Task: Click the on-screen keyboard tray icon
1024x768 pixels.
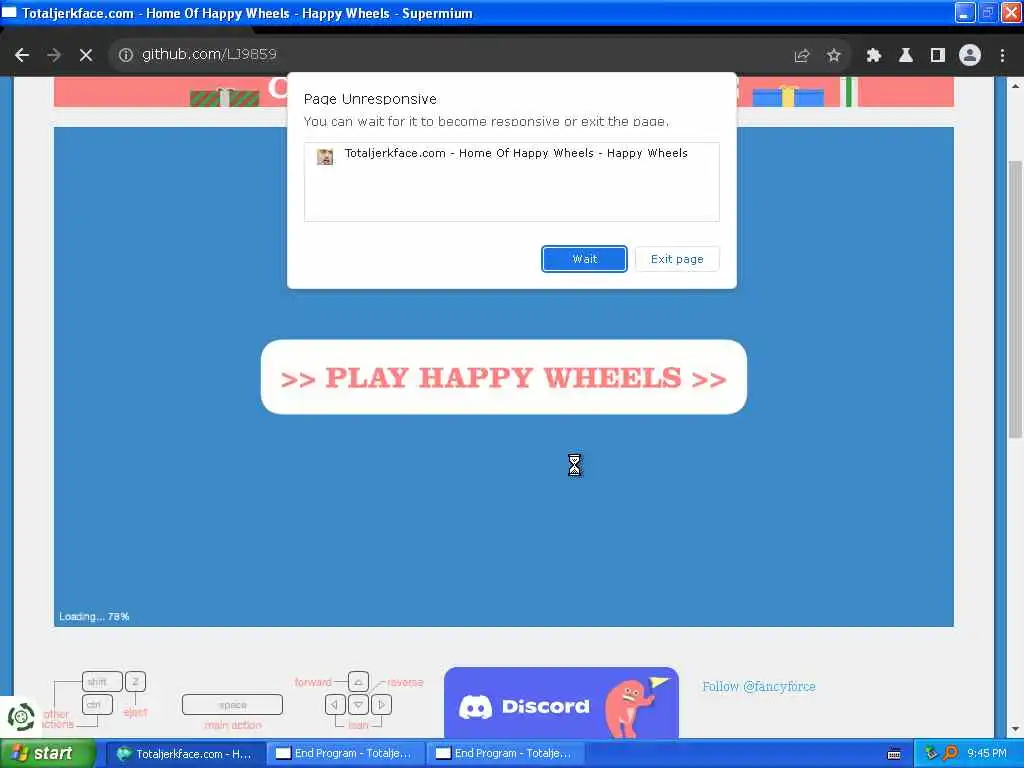Action: click(x=894, y=754)
